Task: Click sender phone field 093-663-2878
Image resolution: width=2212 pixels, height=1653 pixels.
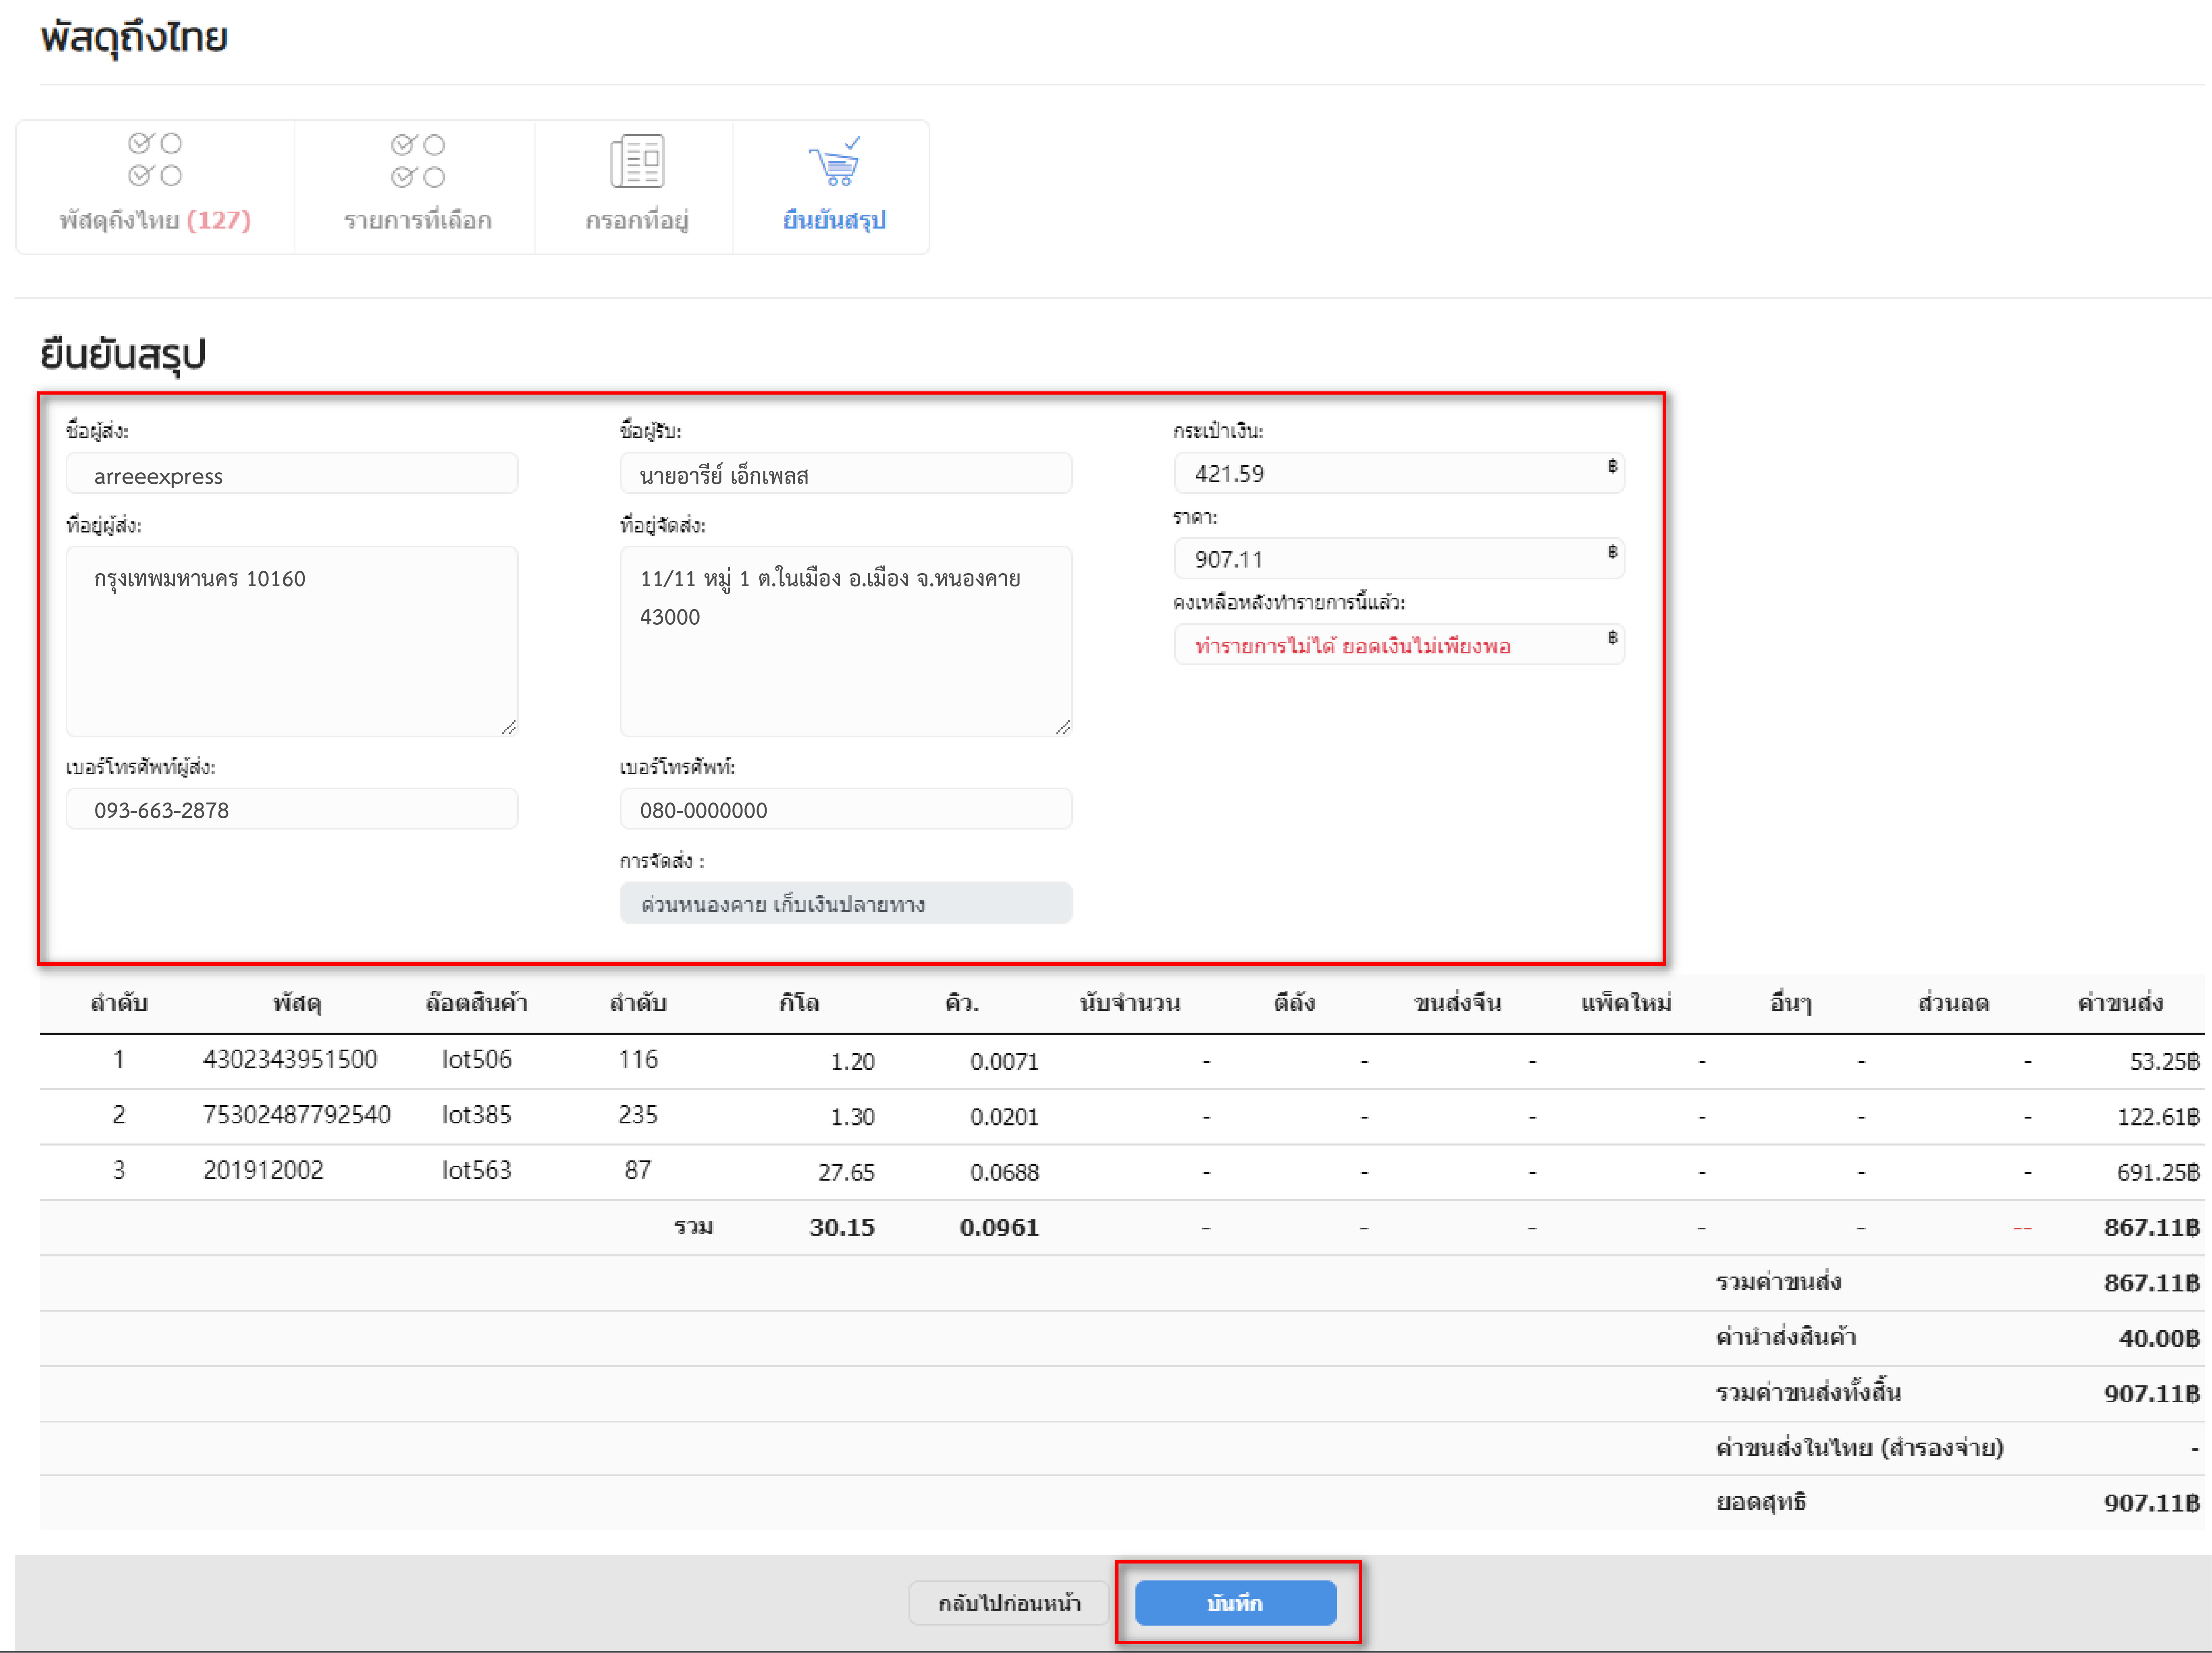Action: pyautogui.click(x=292, y=809)
